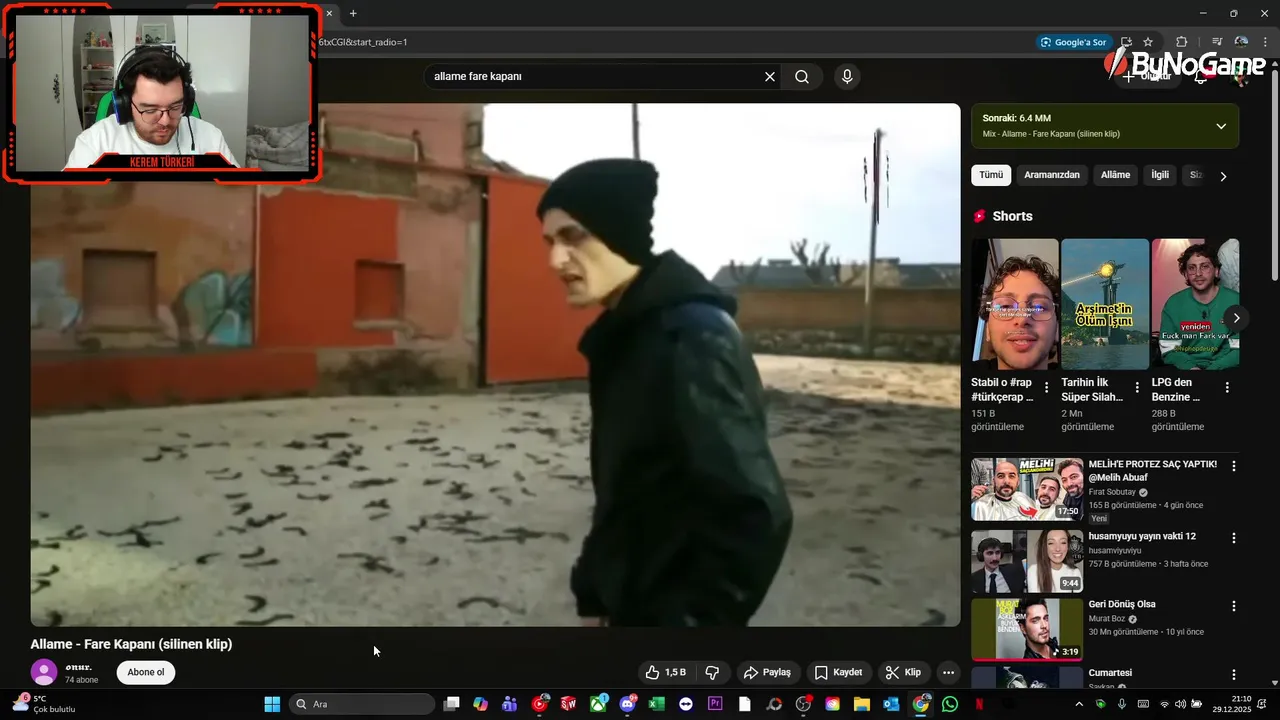Open Chrome three-dot menu
This screenshot has height=720, width=1280.
click(1265, 42)
